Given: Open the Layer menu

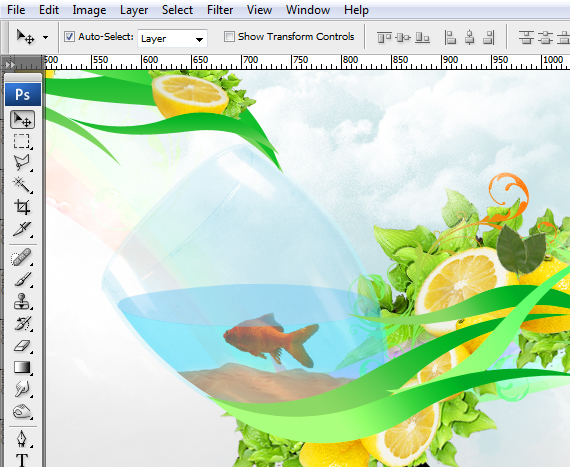Looking at the screenshot, I should click(x=134, y=10).
